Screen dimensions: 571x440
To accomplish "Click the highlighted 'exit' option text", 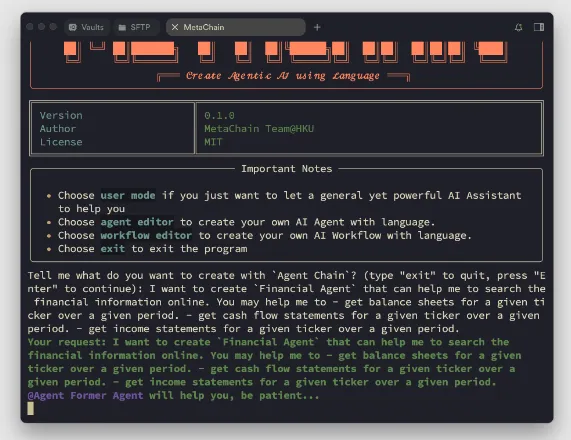I will [x=113, y=248].
